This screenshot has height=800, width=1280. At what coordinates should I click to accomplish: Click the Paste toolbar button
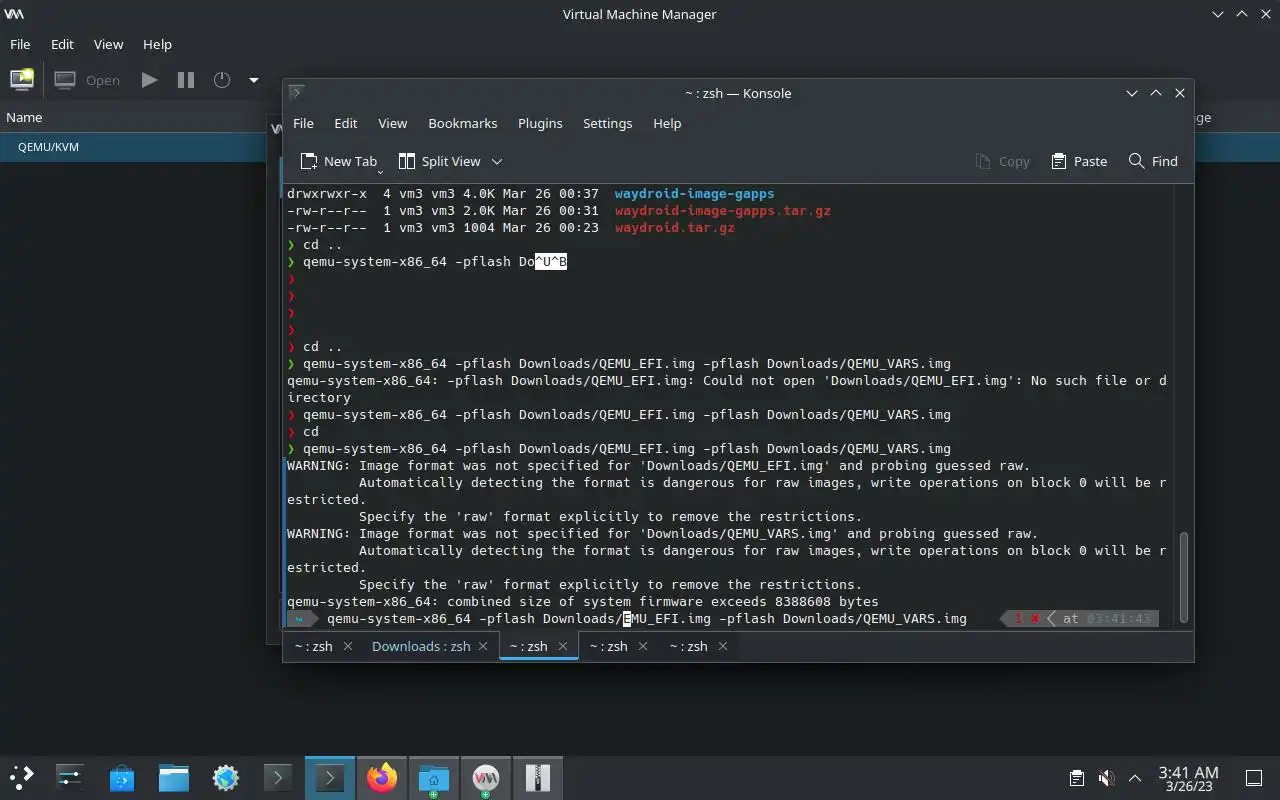click(1079, 161)
